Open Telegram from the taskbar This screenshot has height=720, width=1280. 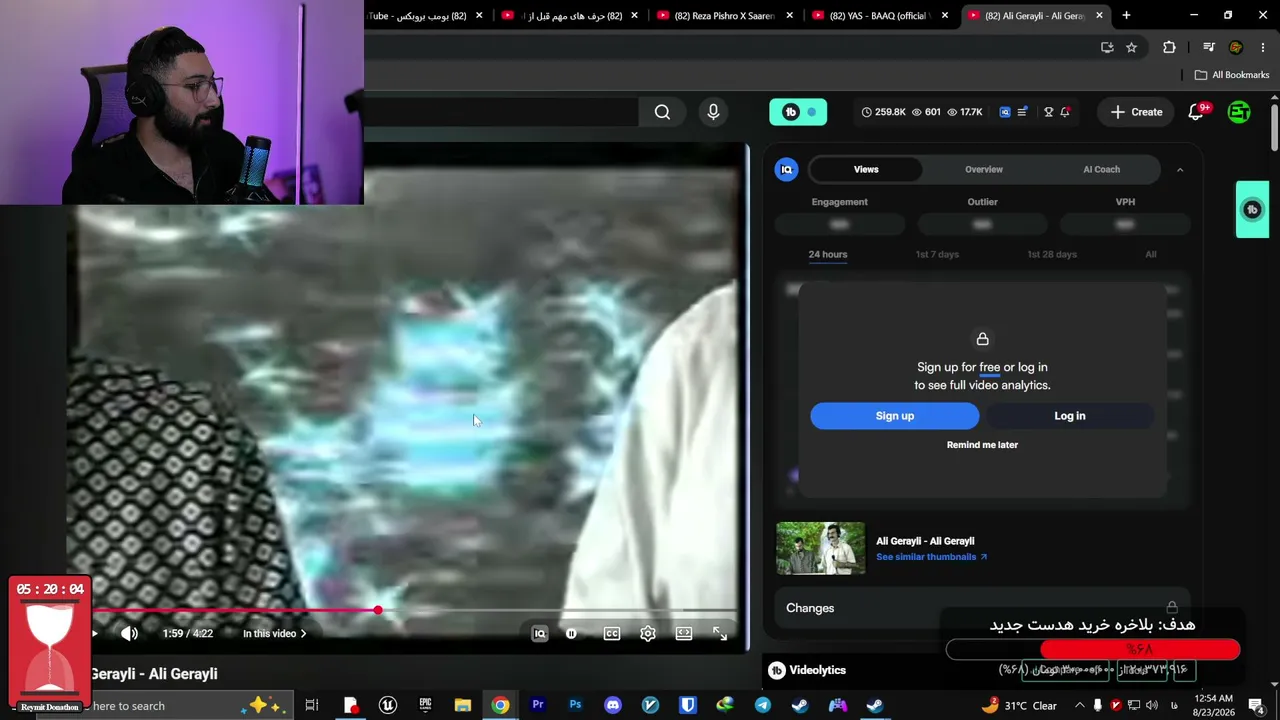coord(763,706)
